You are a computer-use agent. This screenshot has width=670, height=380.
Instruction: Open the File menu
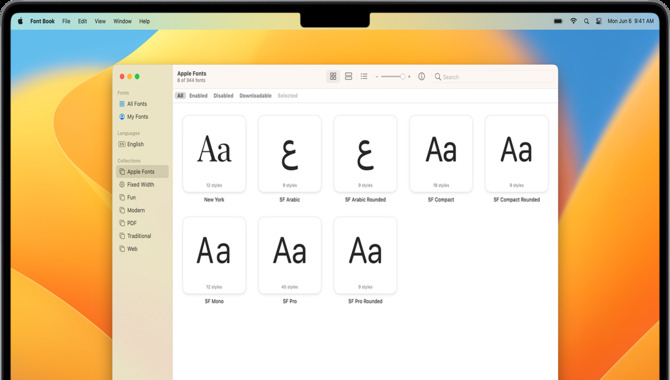coord(66,21)
